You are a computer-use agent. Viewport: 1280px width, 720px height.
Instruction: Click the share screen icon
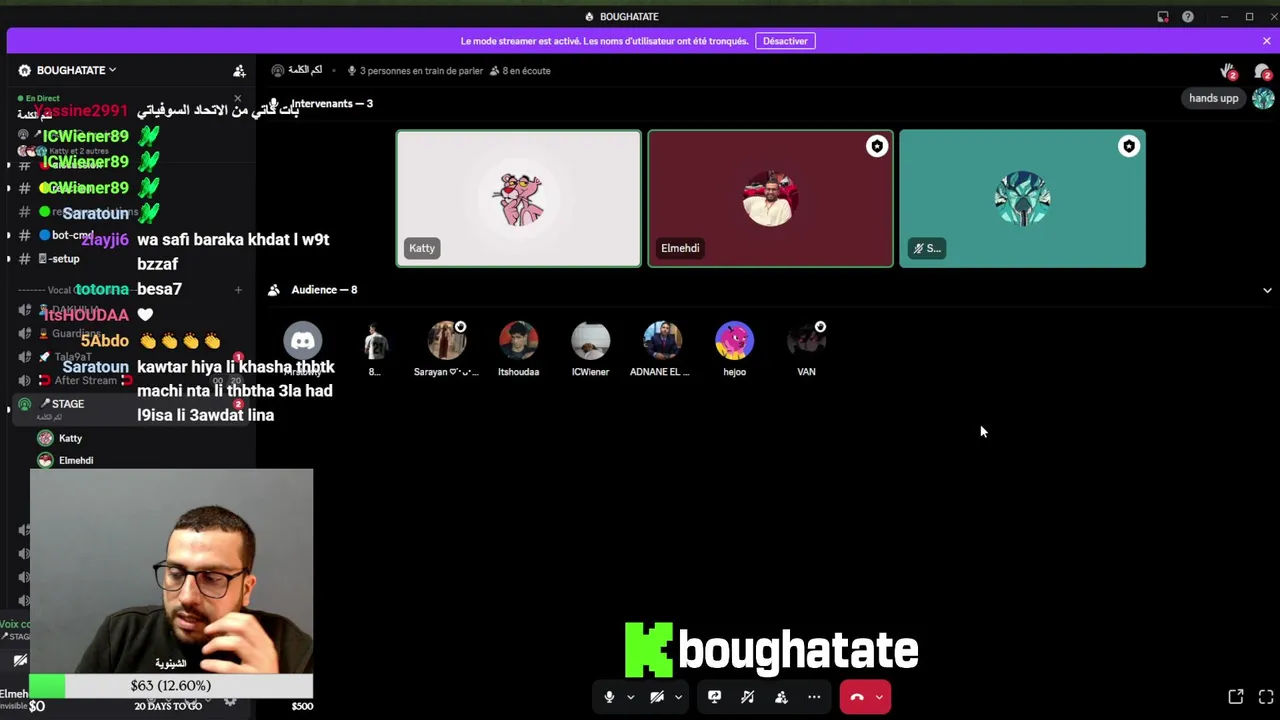click(x=714, y=697)
